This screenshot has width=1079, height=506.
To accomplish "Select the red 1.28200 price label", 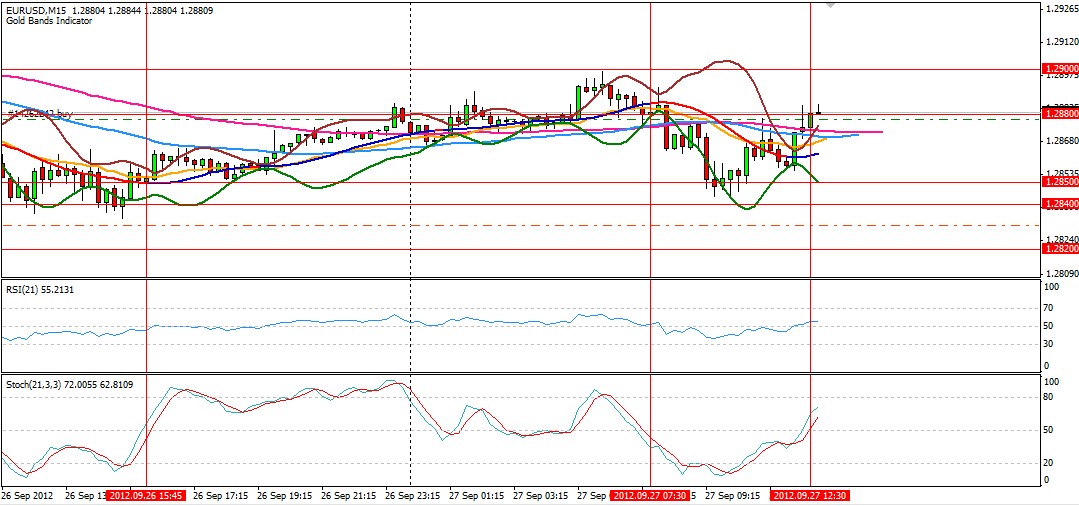I will 1060,249.
